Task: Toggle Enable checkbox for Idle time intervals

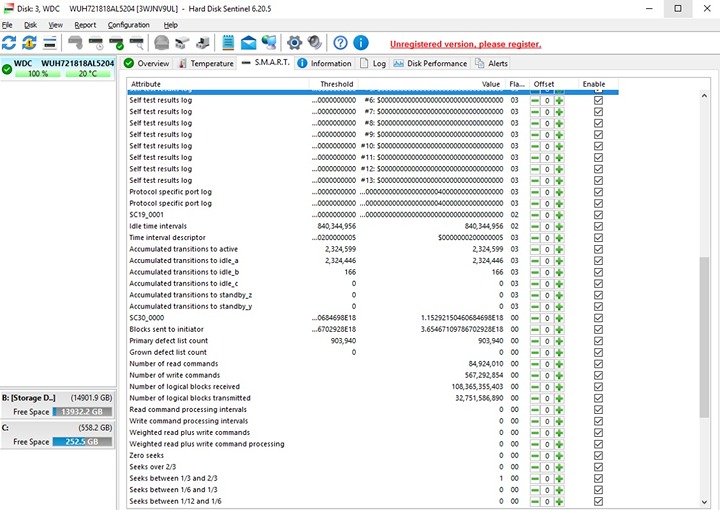Action: point(598,226)
